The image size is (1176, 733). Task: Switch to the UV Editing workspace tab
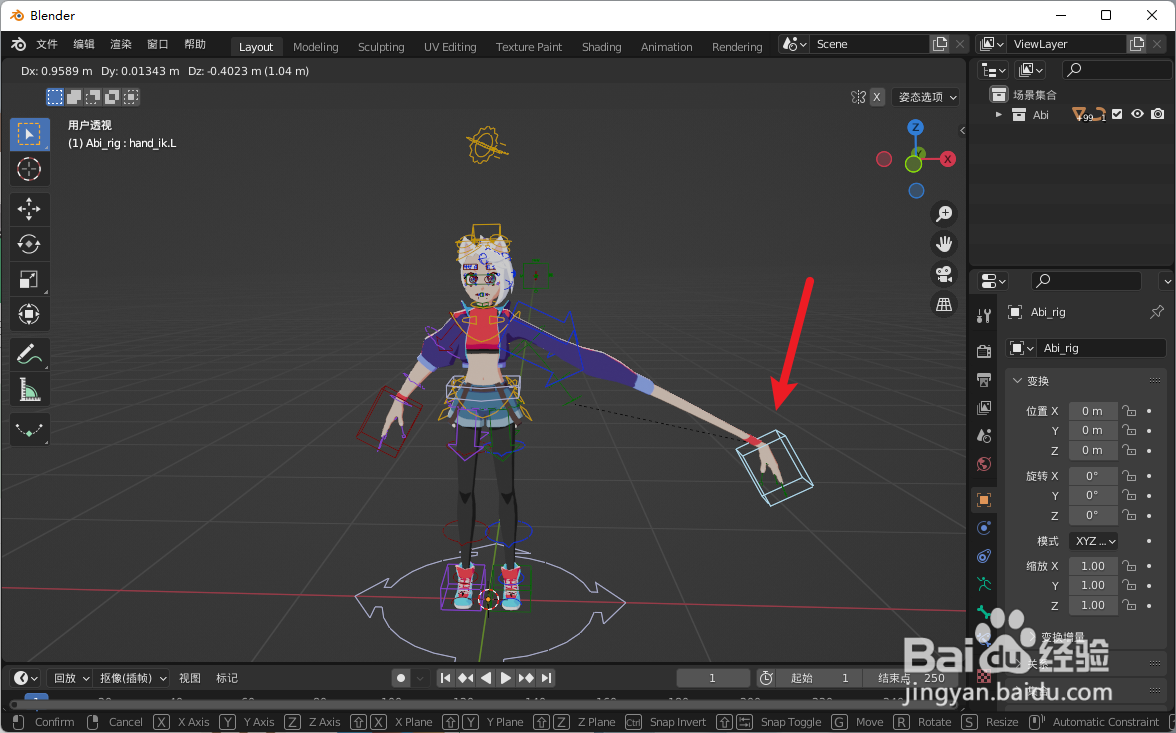tap(450, 47)
